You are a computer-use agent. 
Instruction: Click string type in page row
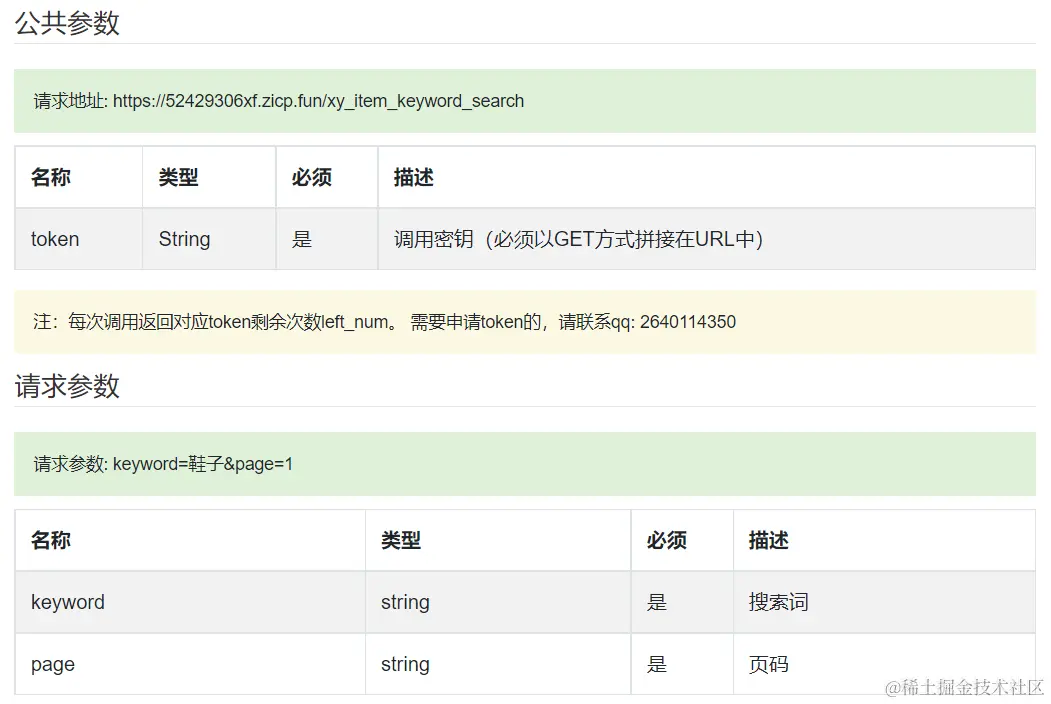tap(498, 664)
